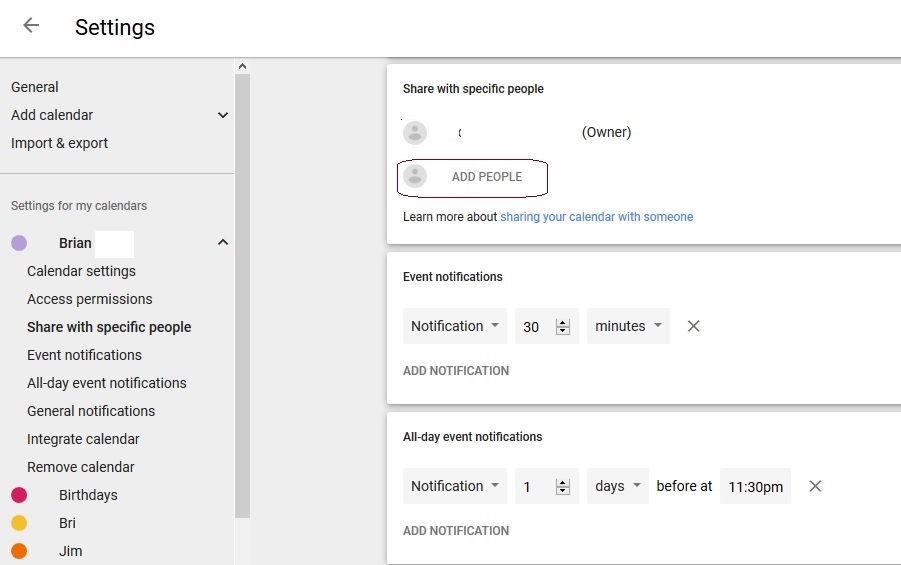Screen dimensions: 901x565
Task: Click the 11:30pm time field
Action: click(755, 487)
